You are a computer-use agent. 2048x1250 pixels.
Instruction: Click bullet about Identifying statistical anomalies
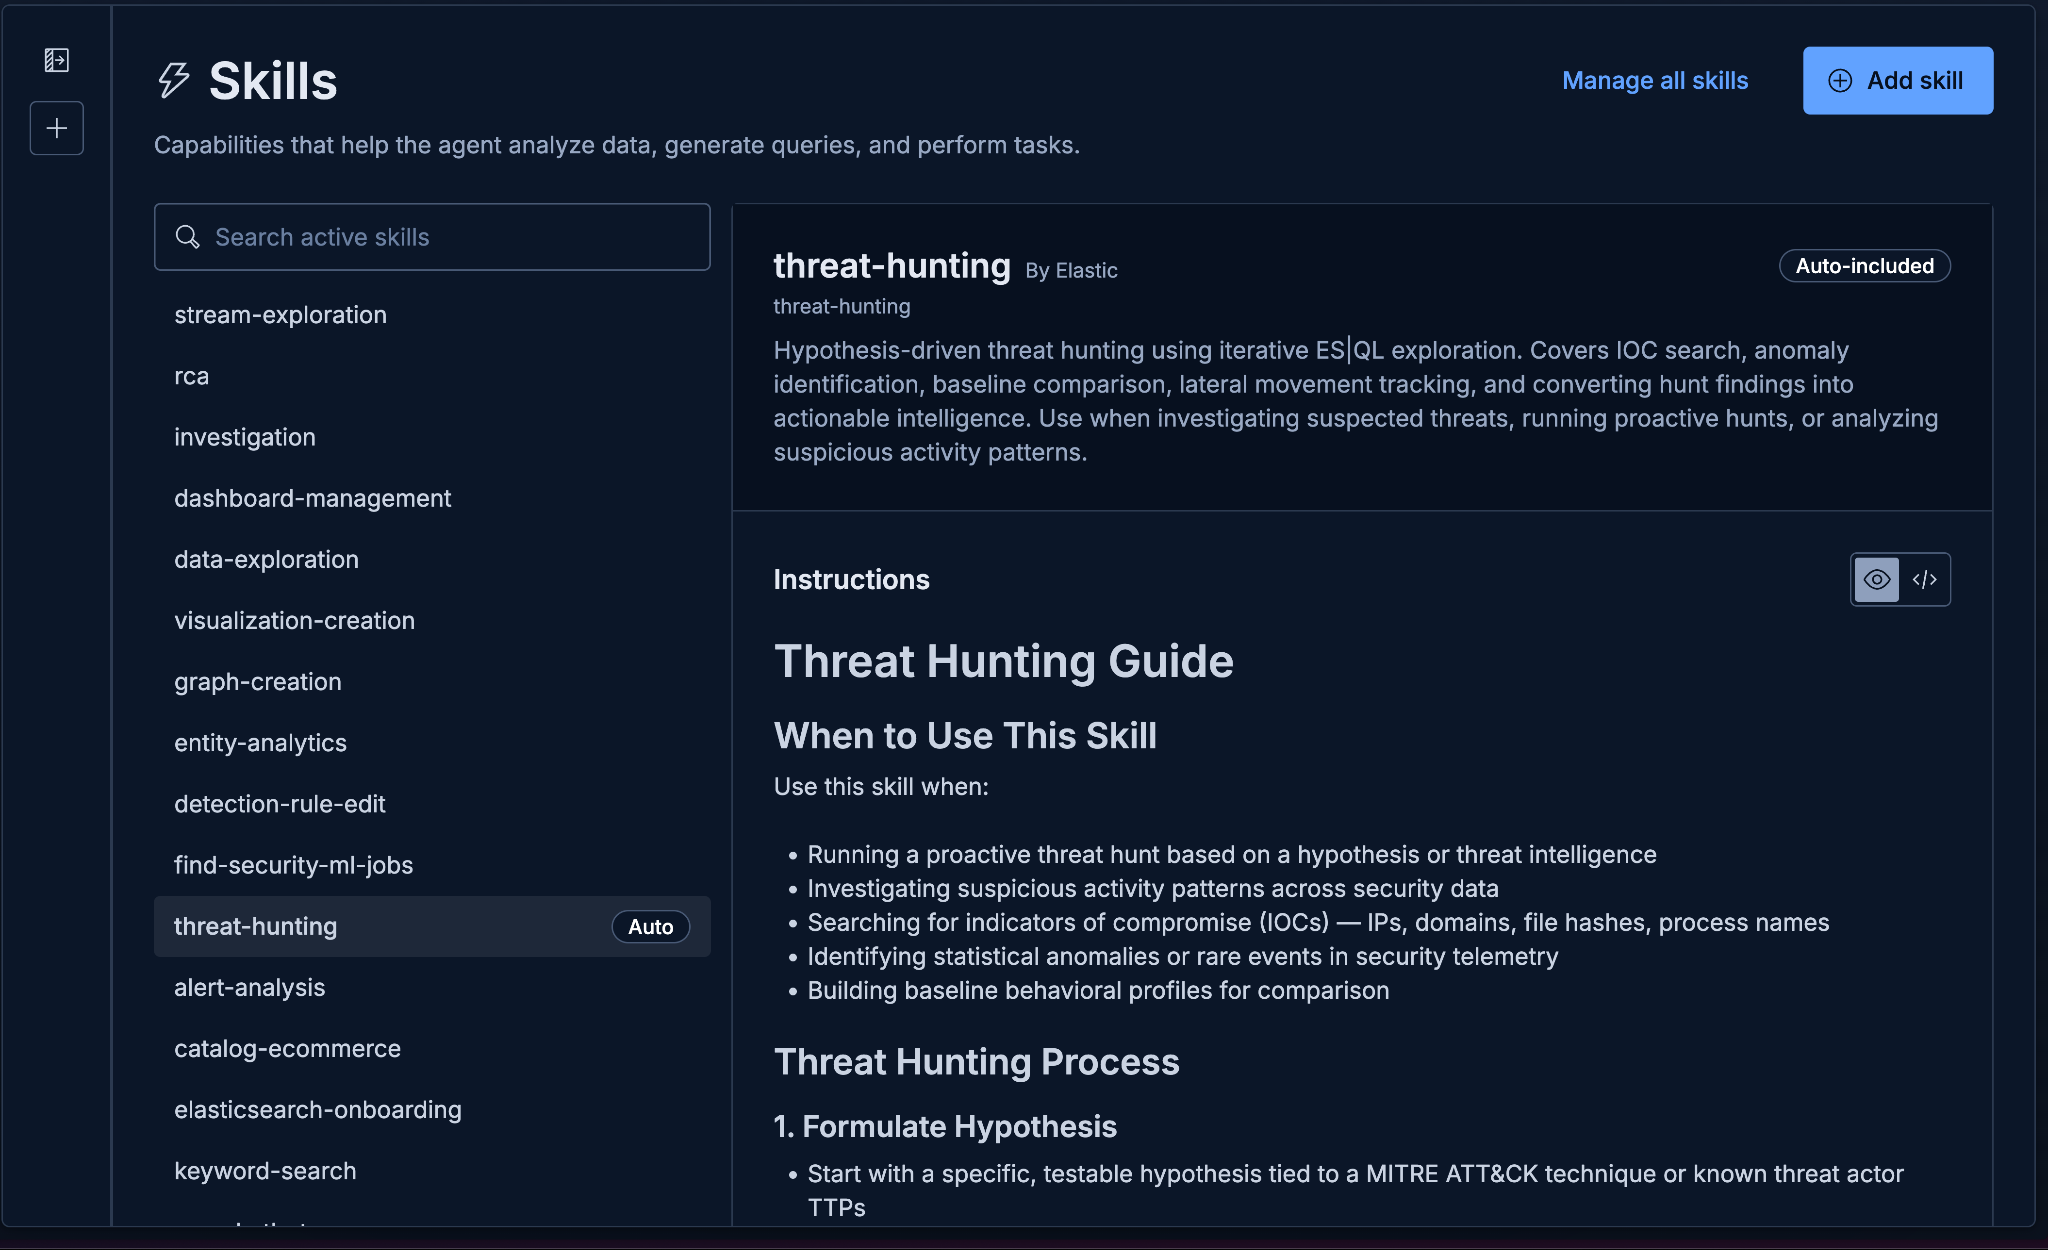coord(1182,956)
